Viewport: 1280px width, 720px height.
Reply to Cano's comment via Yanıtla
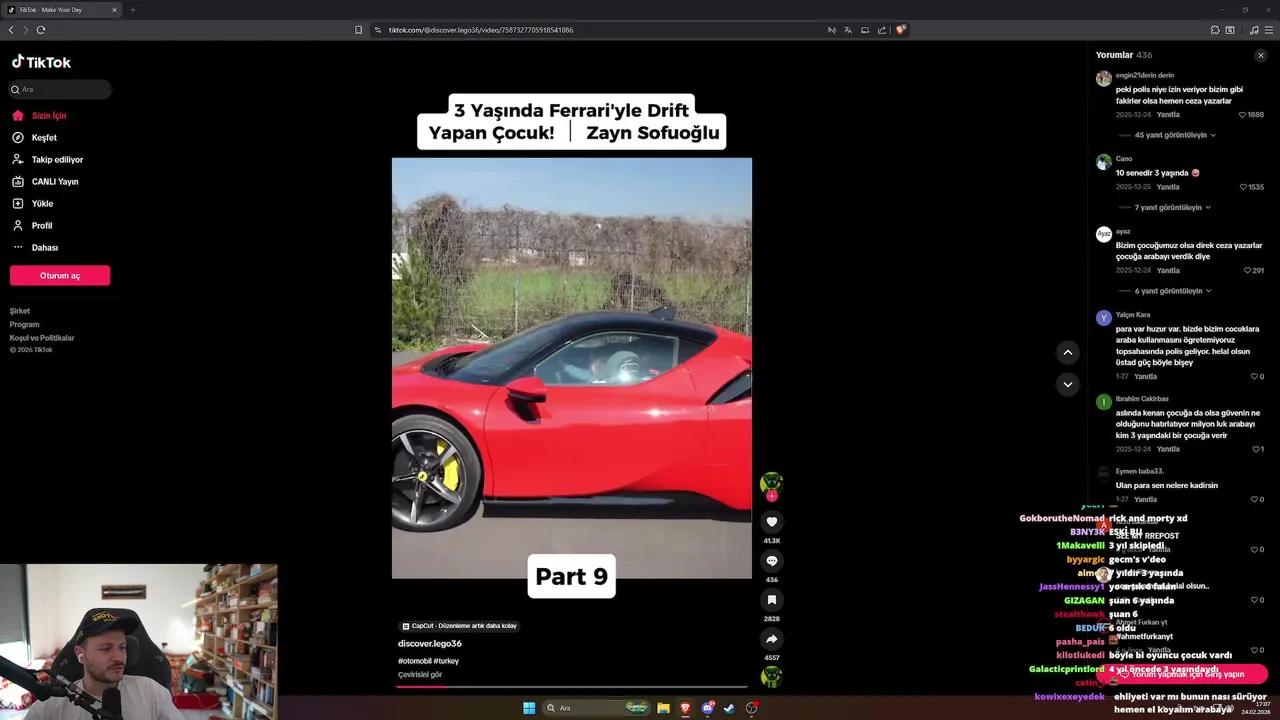[1168, 187]
